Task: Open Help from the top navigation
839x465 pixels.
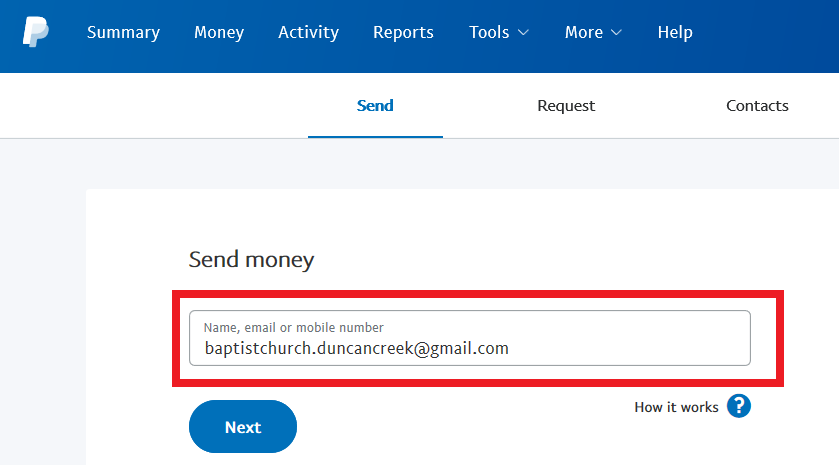Action: coord(675,32)
